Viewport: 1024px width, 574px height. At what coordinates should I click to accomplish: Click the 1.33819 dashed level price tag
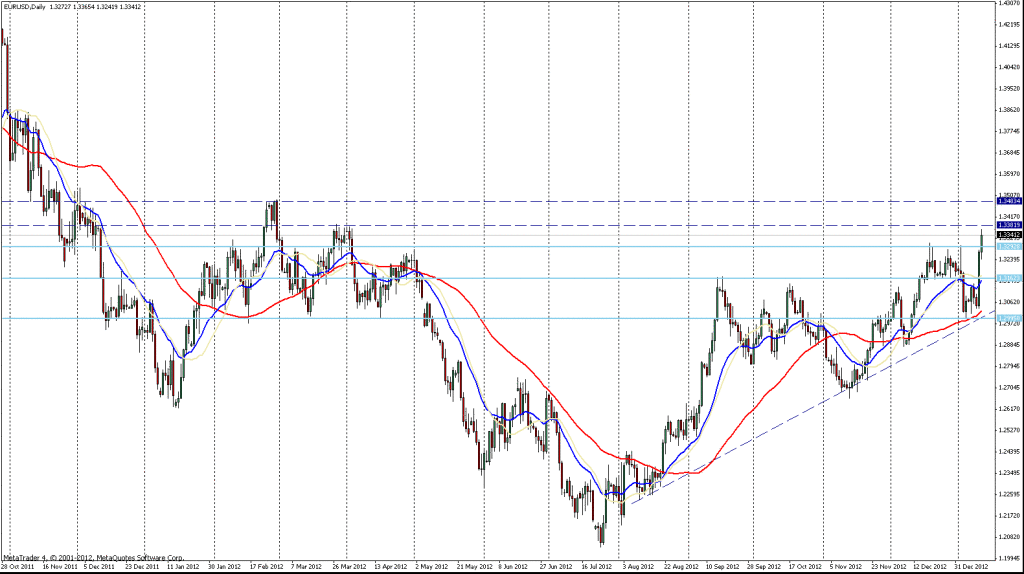1008,225
